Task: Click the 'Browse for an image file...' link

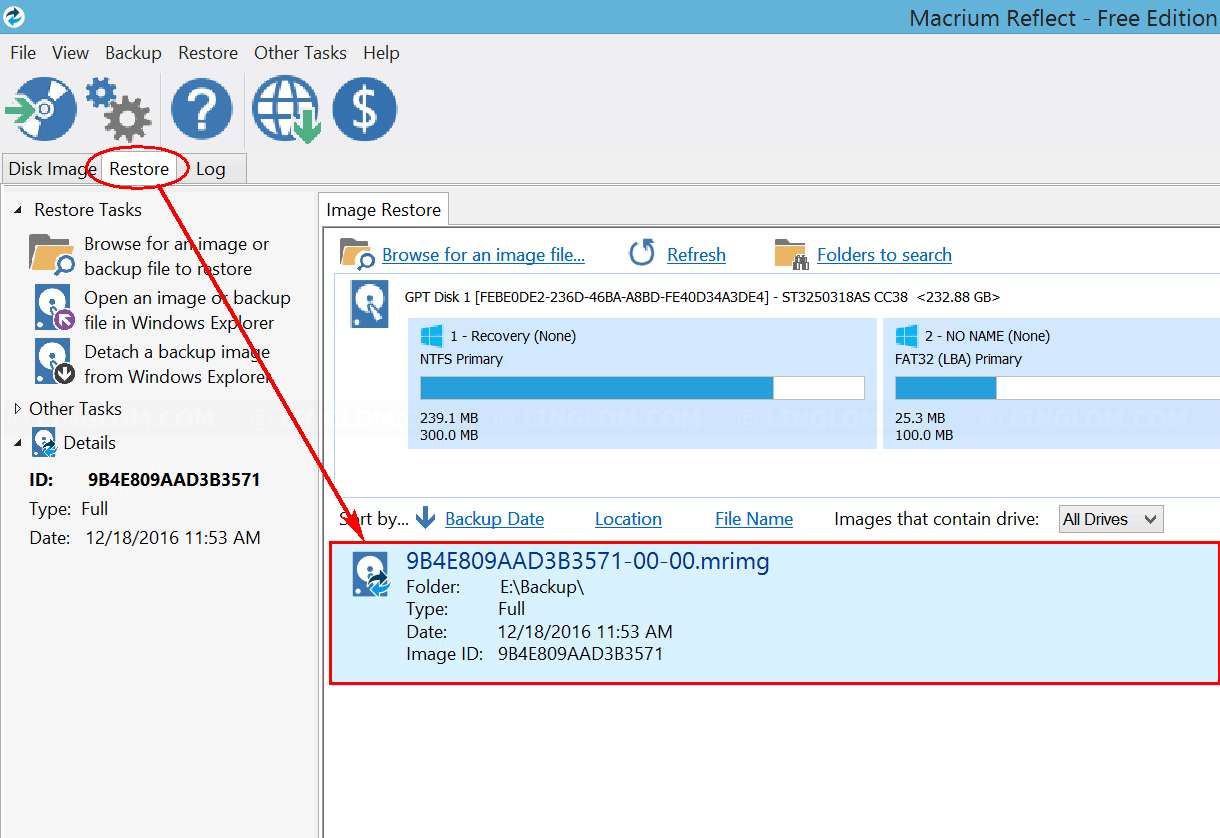Action: tap(483, 255)
